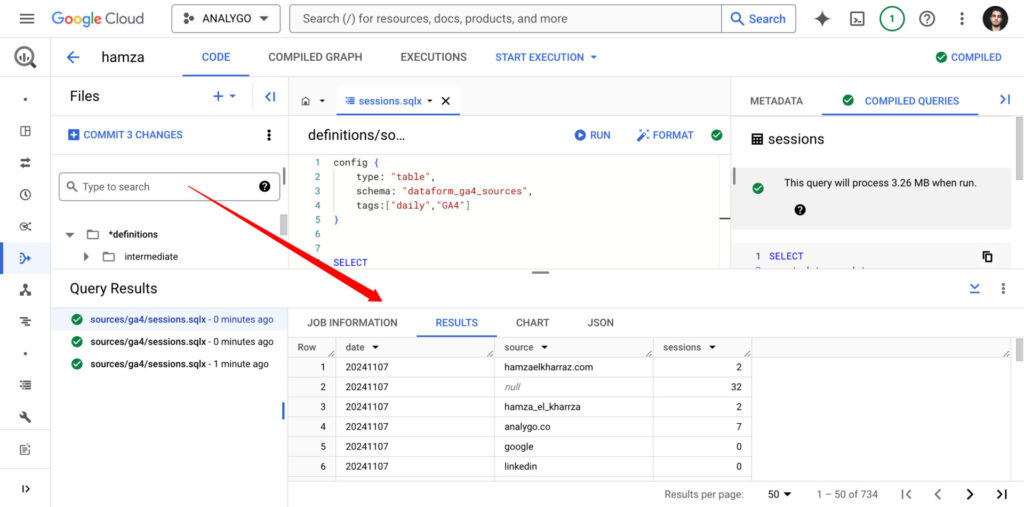The image size is (1024, 507).
Task: Open the ANALYGO project selector dropdown
Action: point(226,19)
